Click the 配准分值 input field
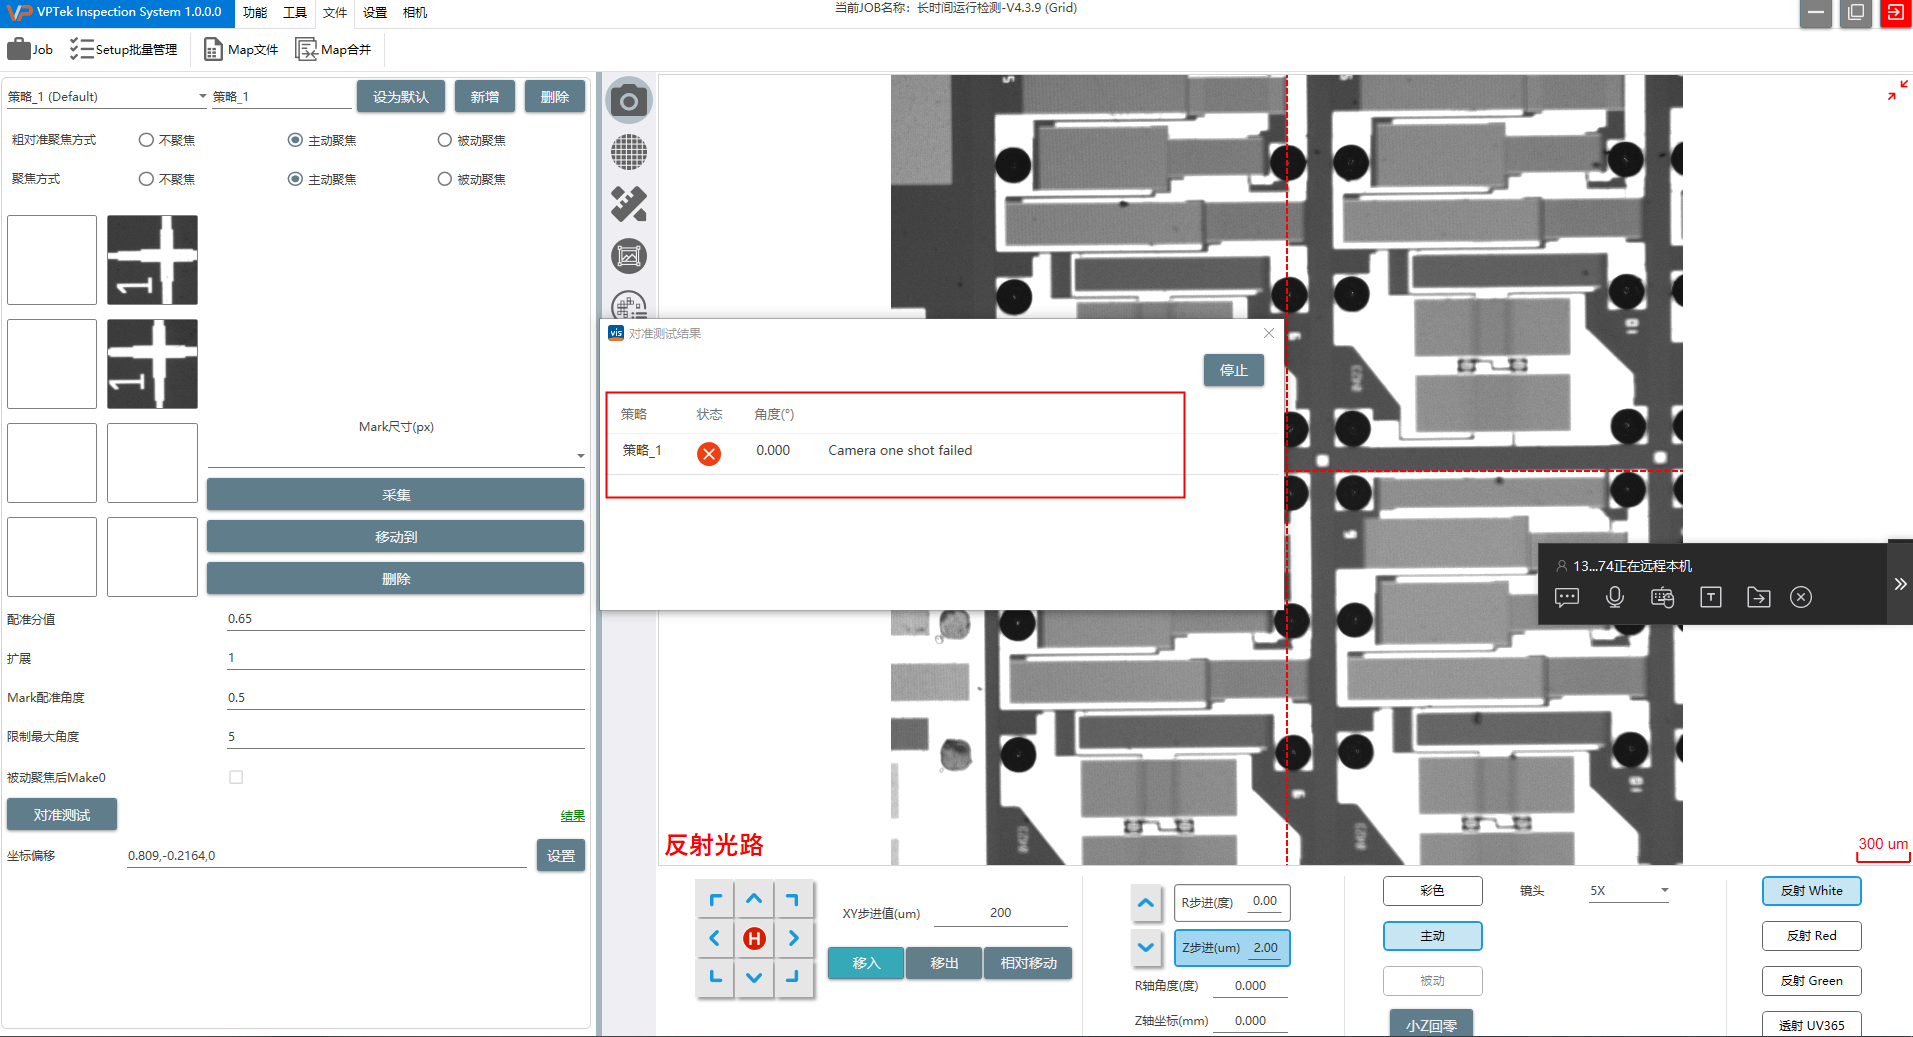This screenshot has width=1913, height=1037. pos(405,619)
